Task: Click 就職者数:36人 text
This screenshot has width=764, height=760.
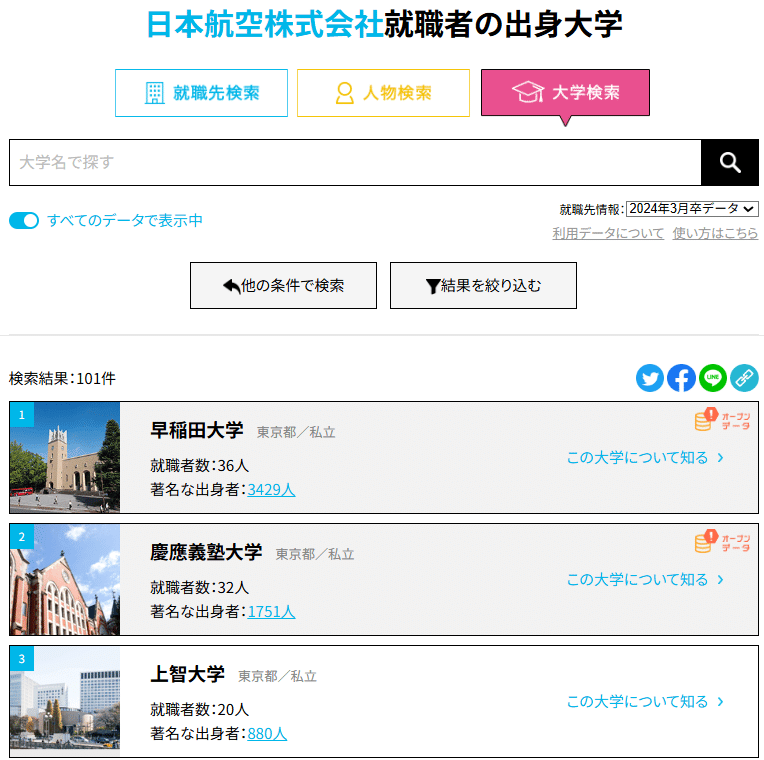Action: pyautogui.click(x=199, y=466)
